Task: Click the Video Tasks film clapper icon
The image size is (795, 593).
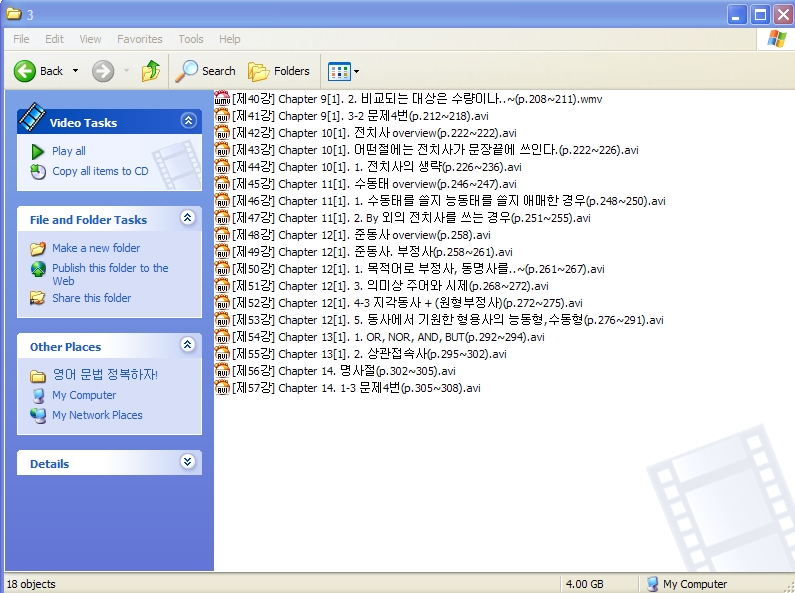Action: 32,116
